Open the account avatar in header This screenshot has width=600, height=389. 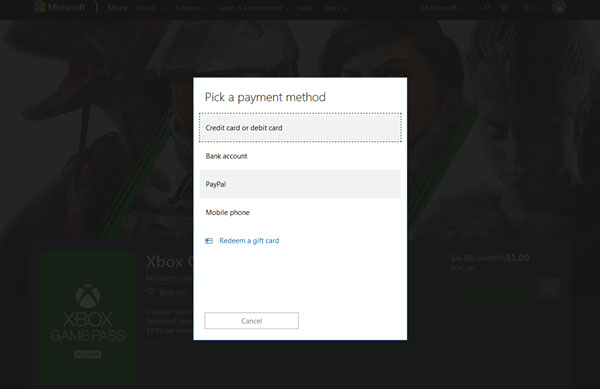[x=559, y=7]
